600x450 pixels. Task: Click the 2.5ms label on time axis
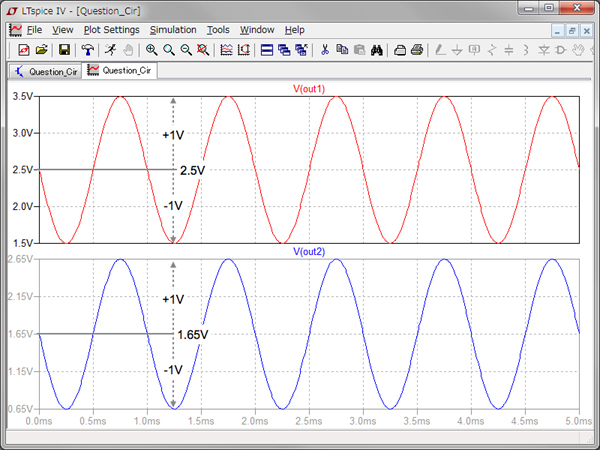tap(310, 422)
